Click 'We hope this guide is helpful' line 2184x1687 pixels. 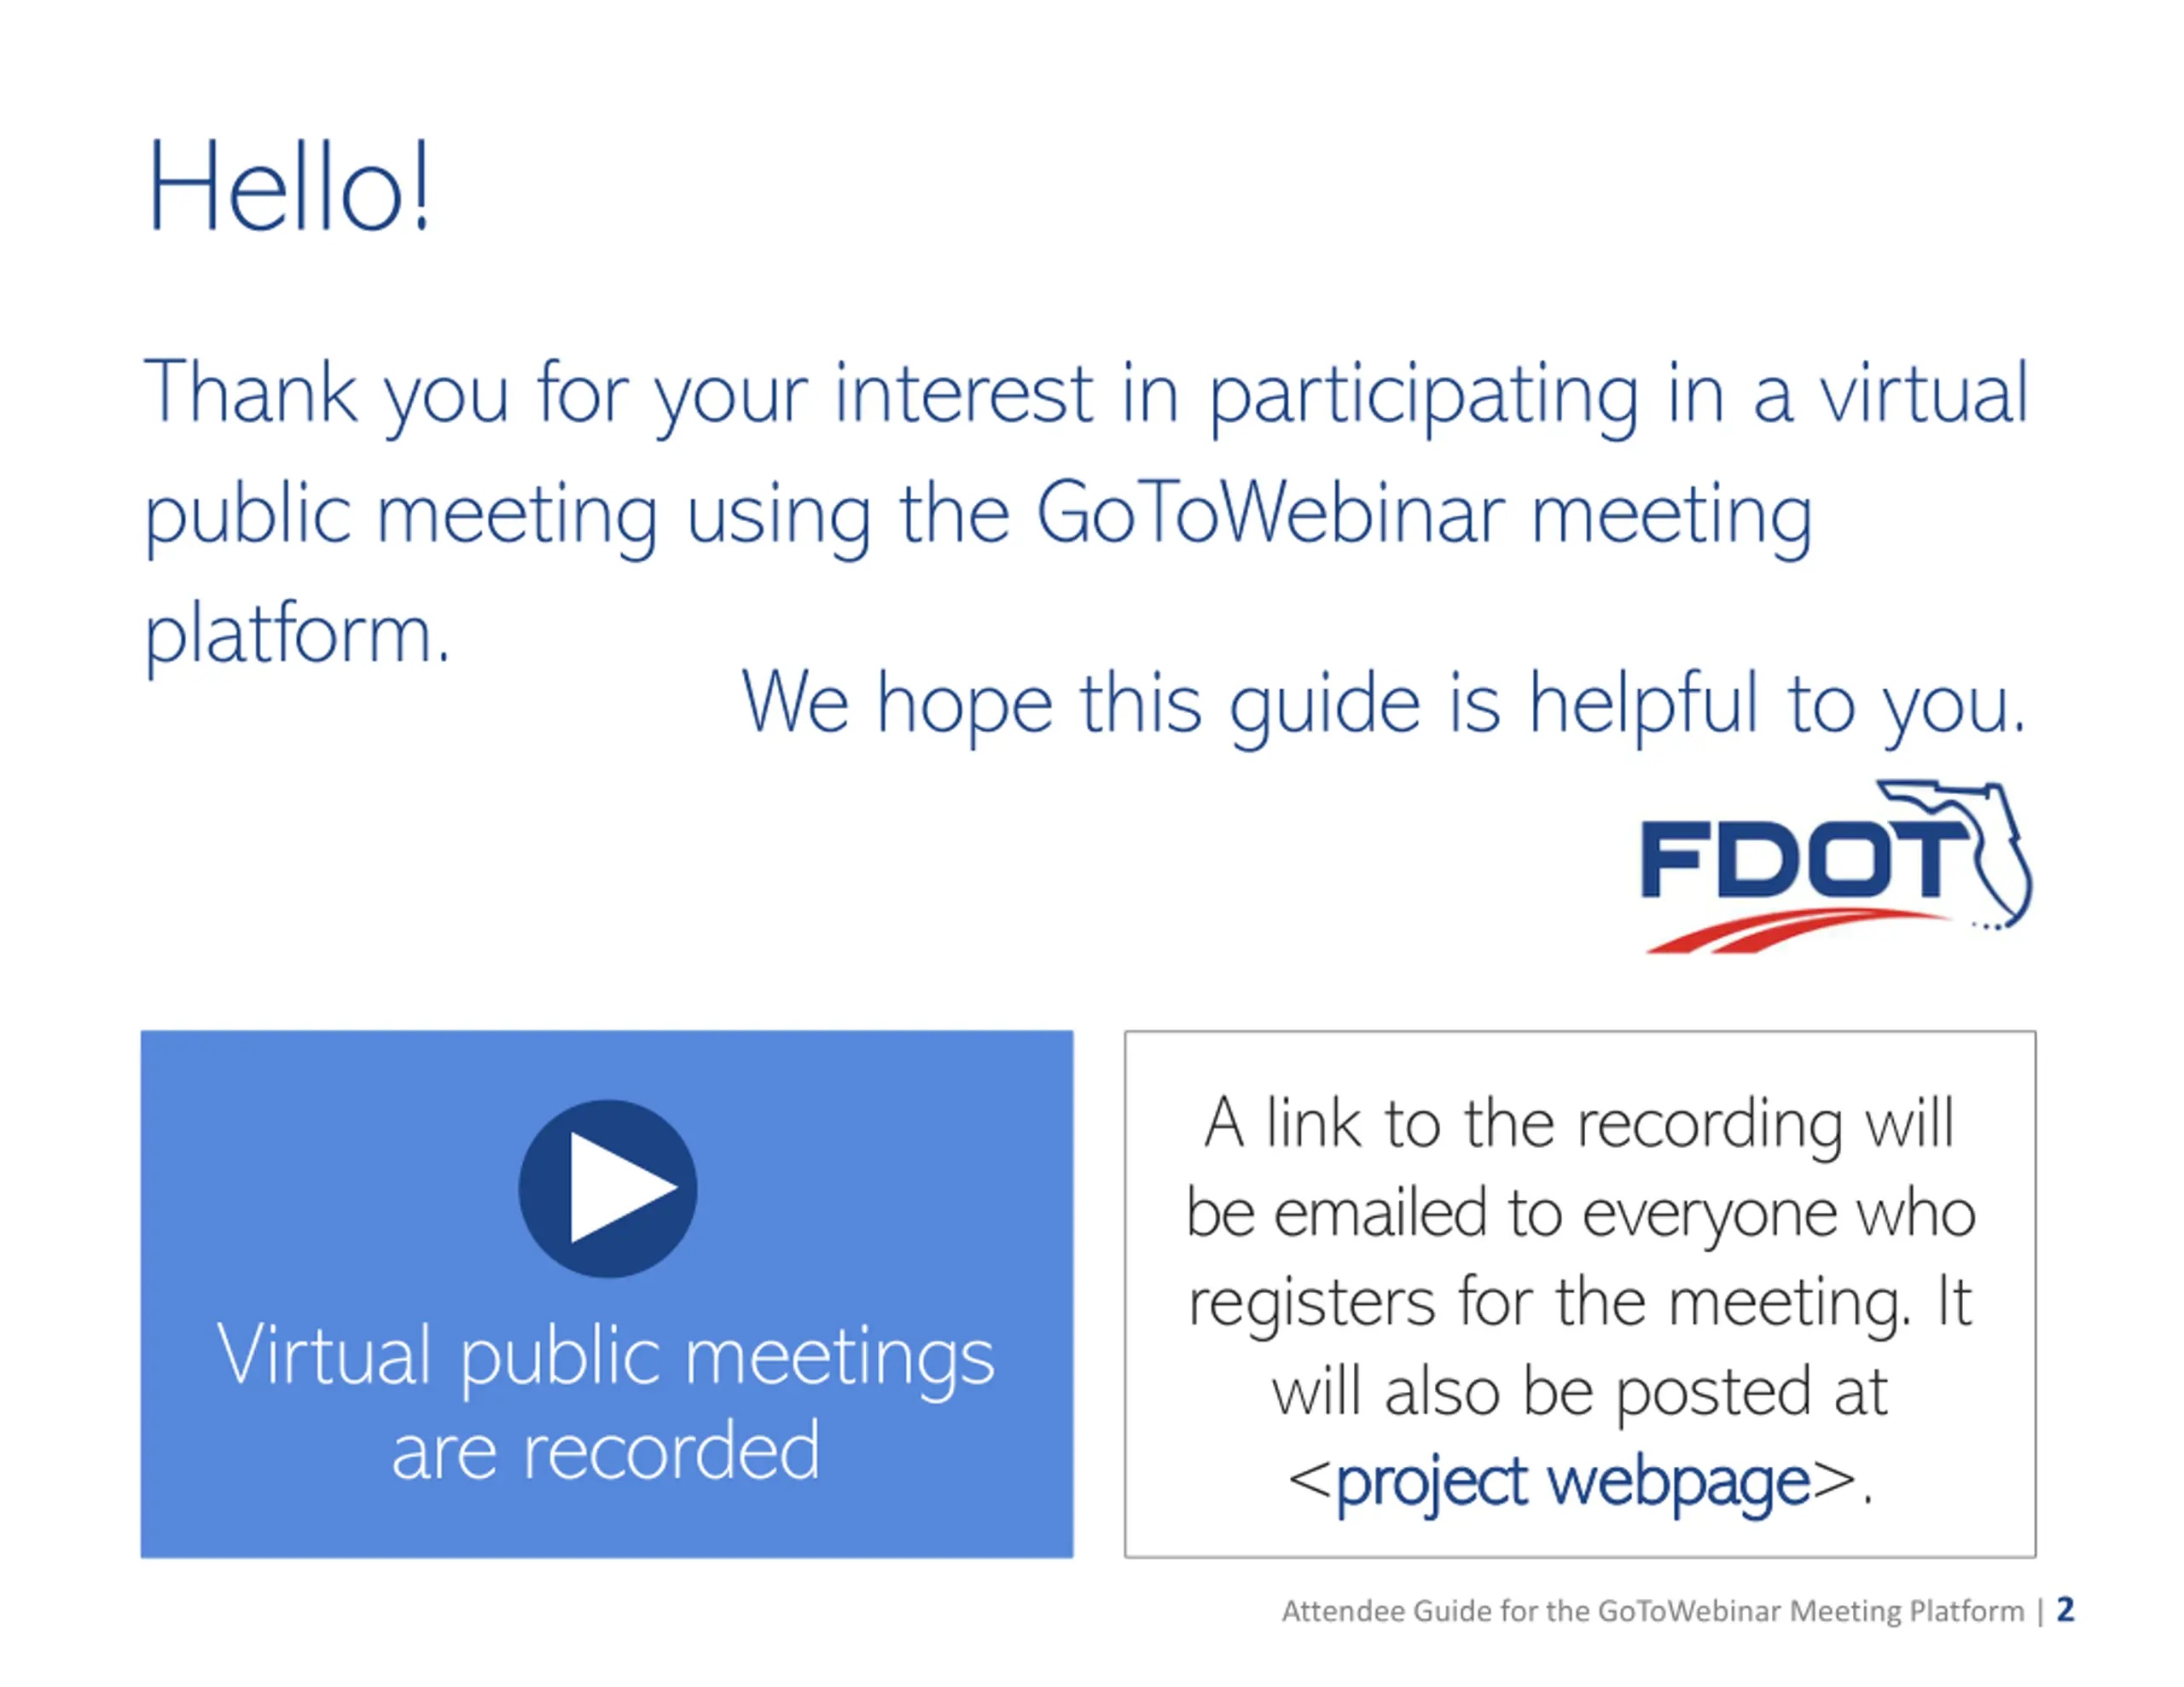pyautogui.click(x=1383, y=705)
